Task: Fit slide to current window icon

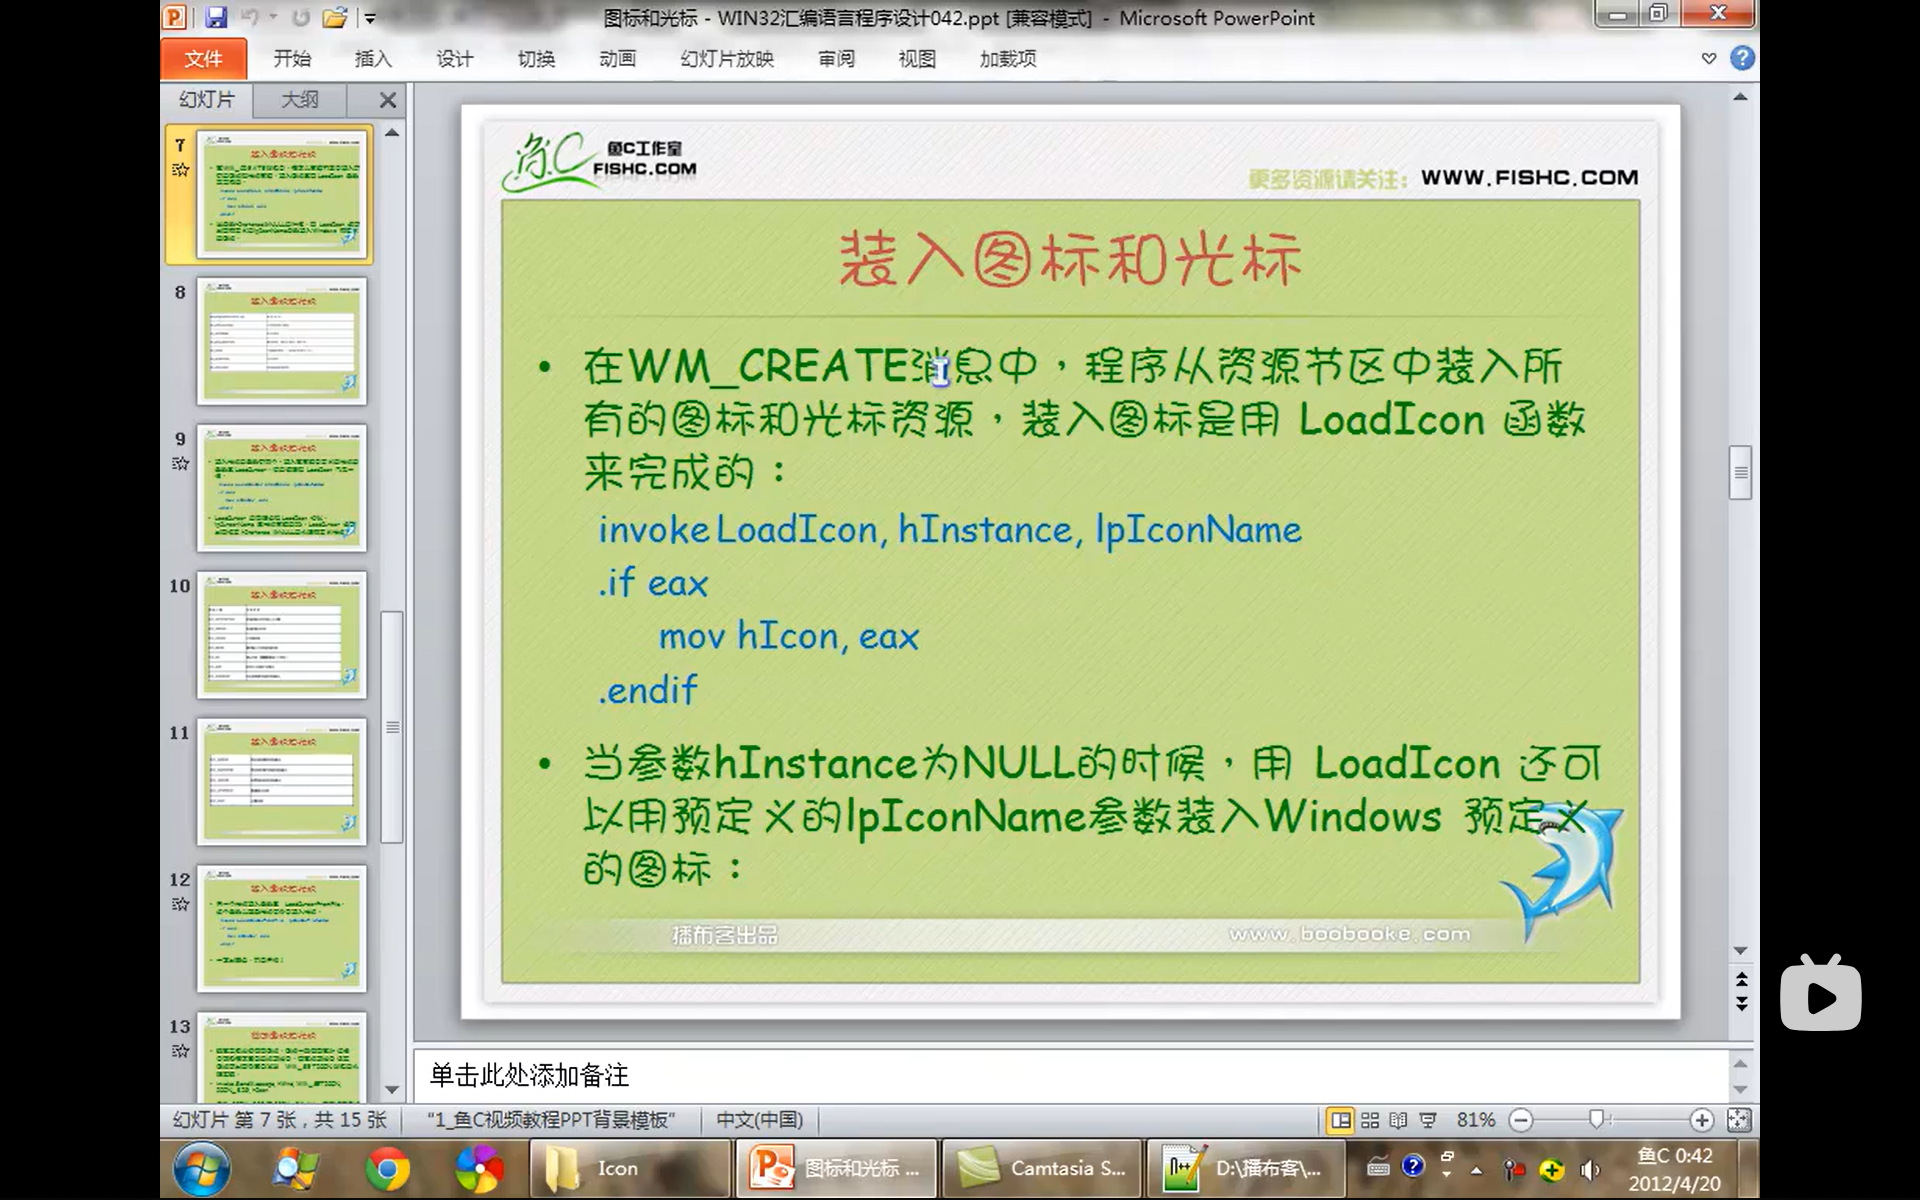Action: click(x=1739, y=1120)
